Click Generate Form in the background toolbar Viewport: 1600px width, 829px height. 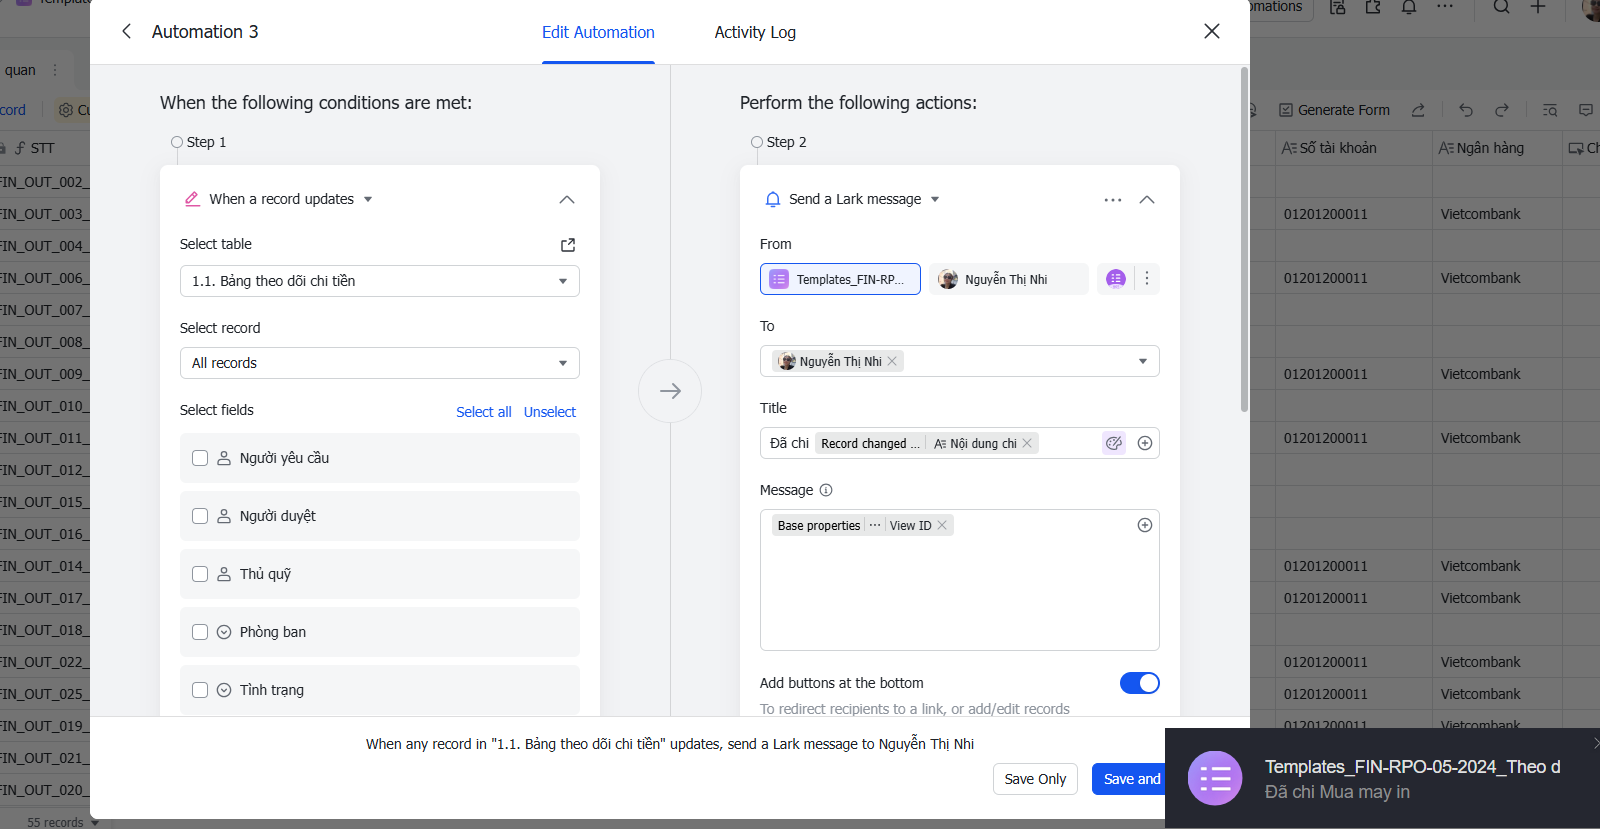click(1334, 110)
